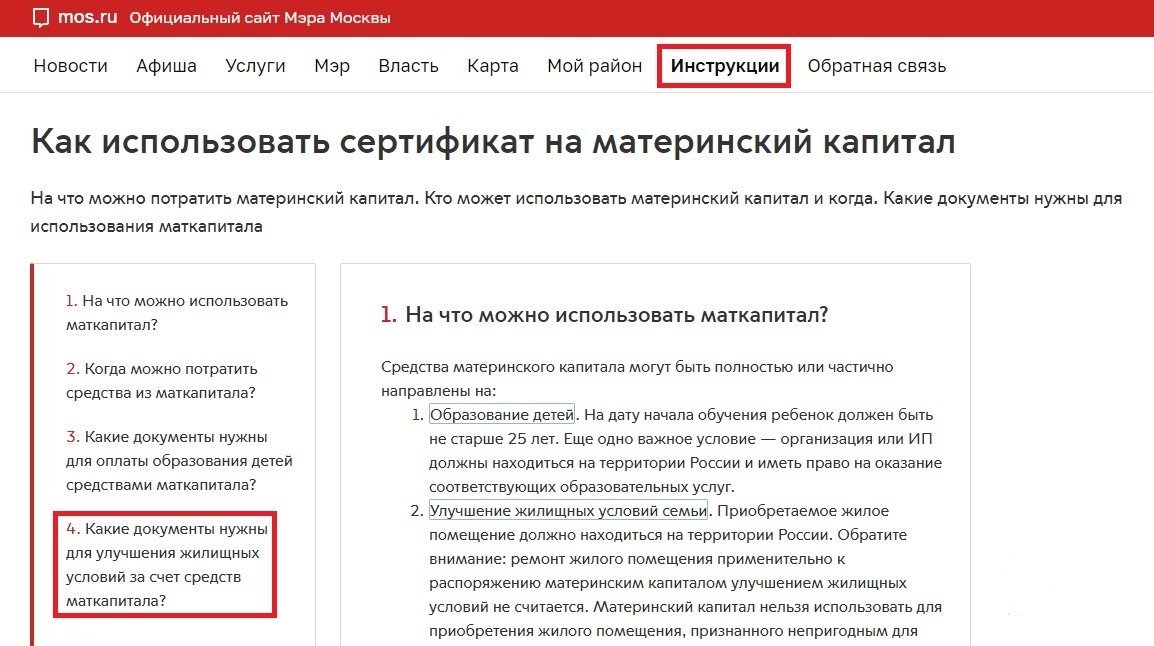Jump to section 1 about using маткапитал
Viewport: 1154px width, 646px height.
point(177,313)
